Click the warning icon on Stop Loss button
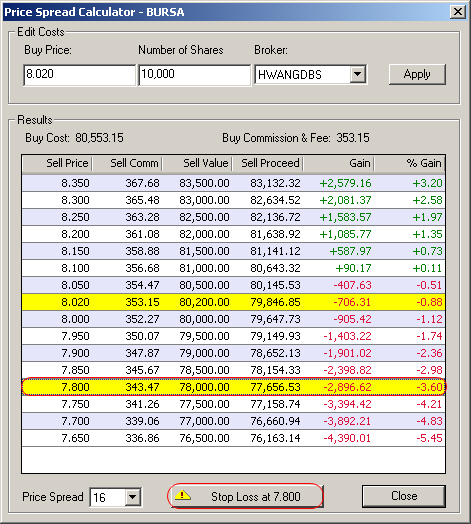This screenshot has width=471, height=524. 183,495
